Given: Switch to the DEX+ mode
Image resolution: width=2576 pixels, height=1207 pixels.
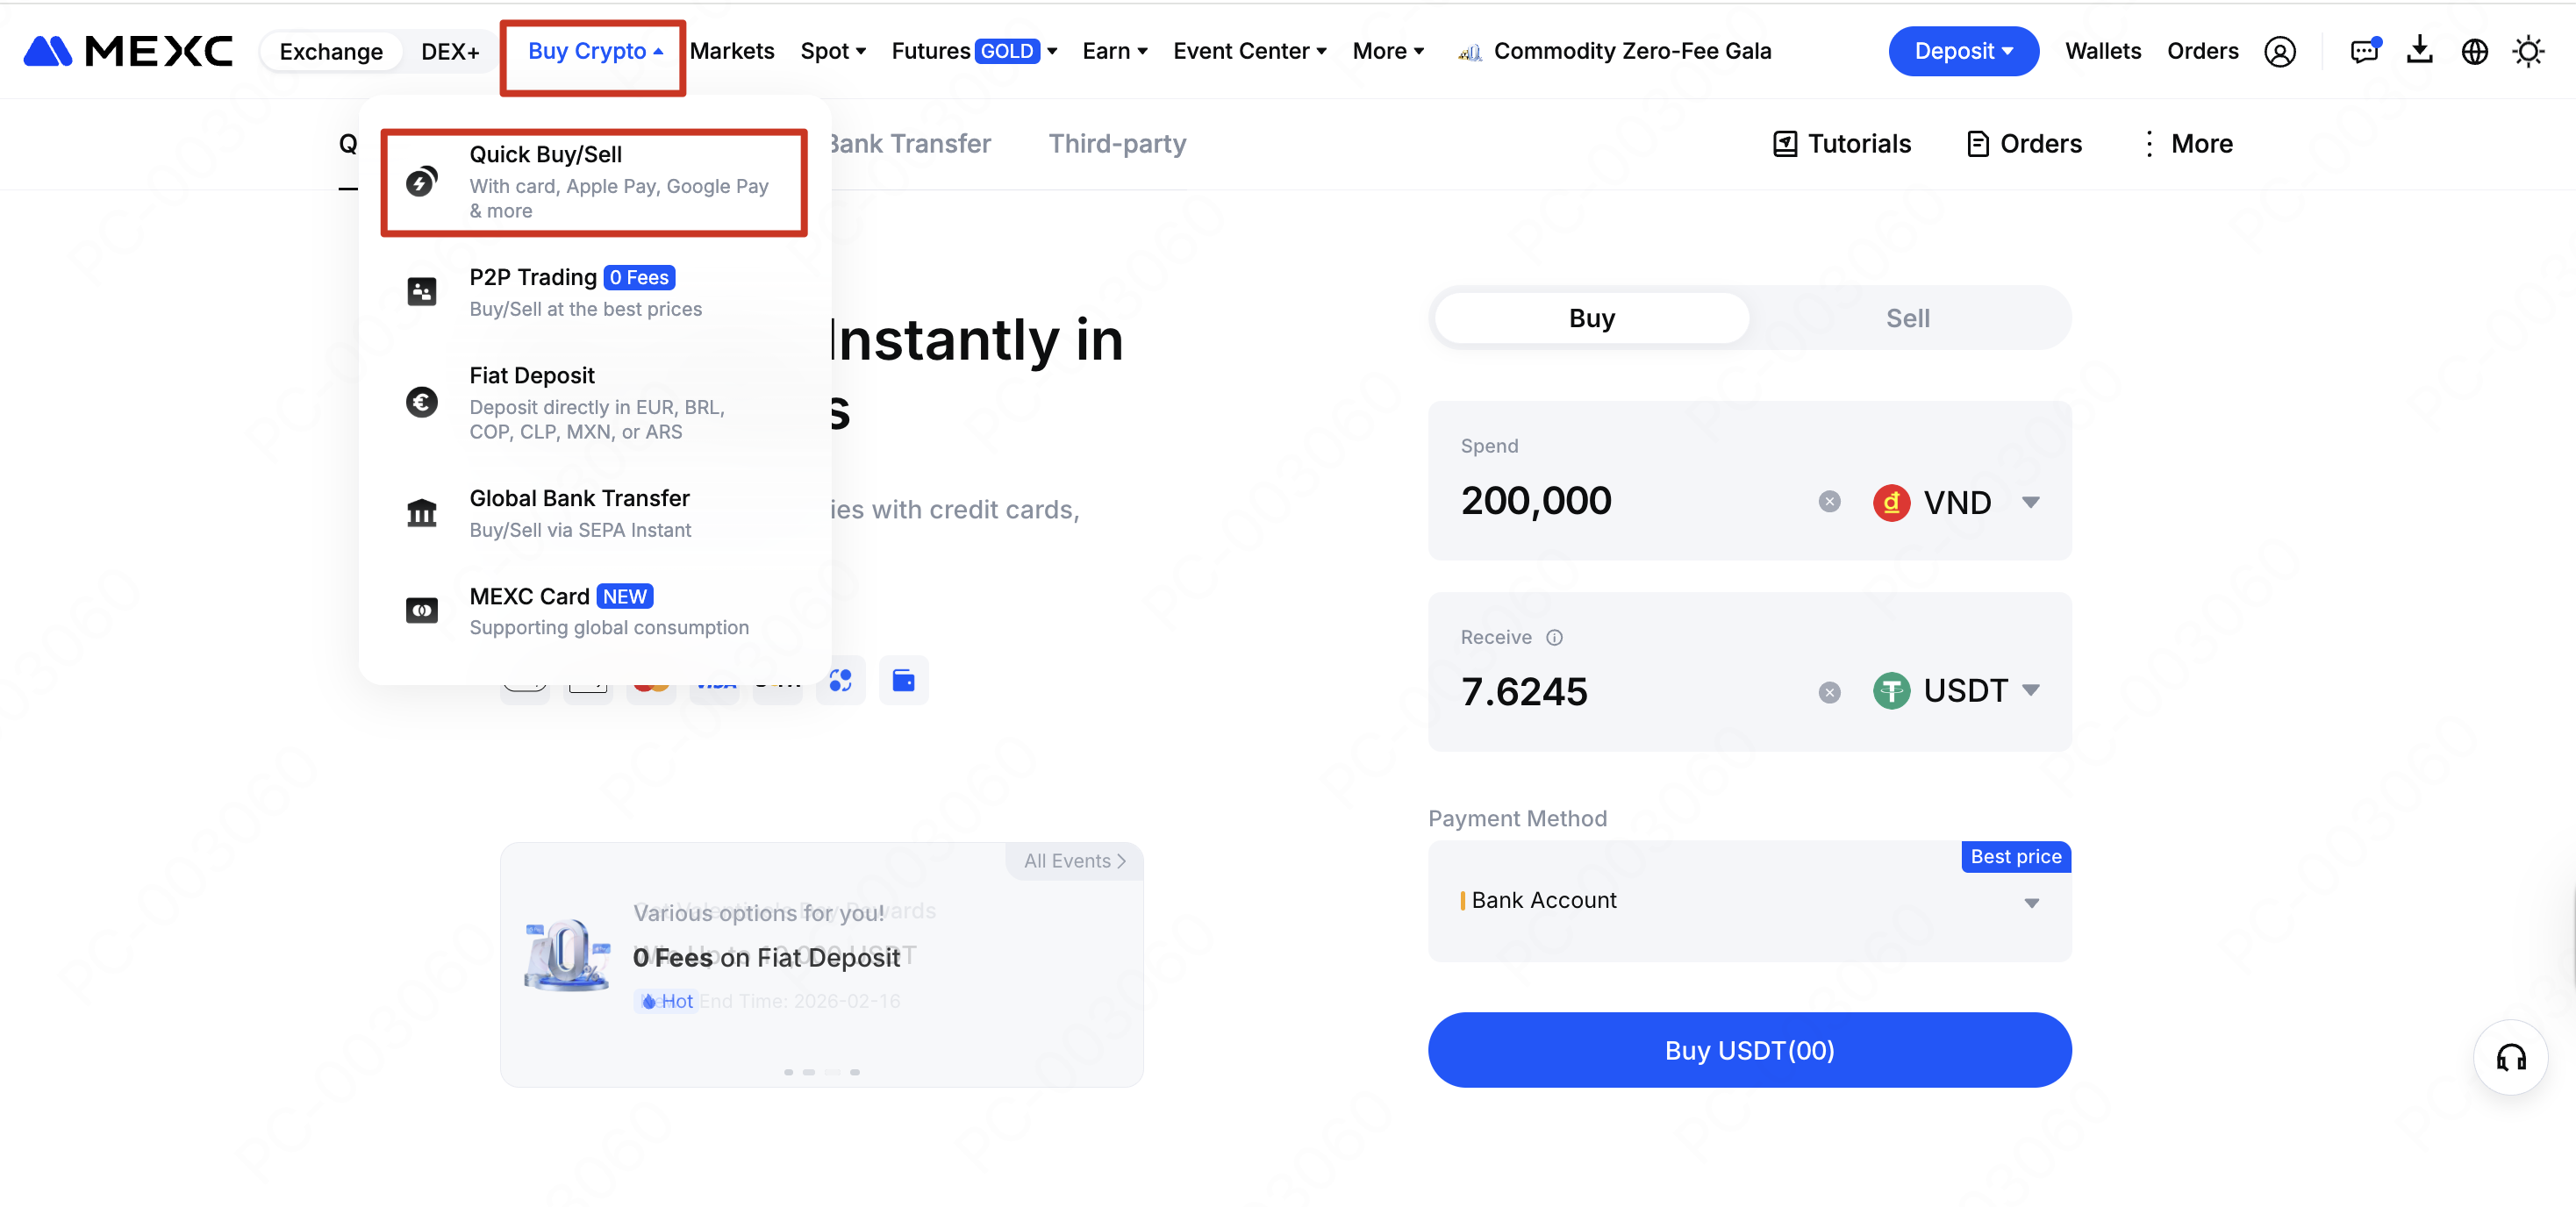Looking at the screenshot, I should pyautogui.click(x=449, y=51).
